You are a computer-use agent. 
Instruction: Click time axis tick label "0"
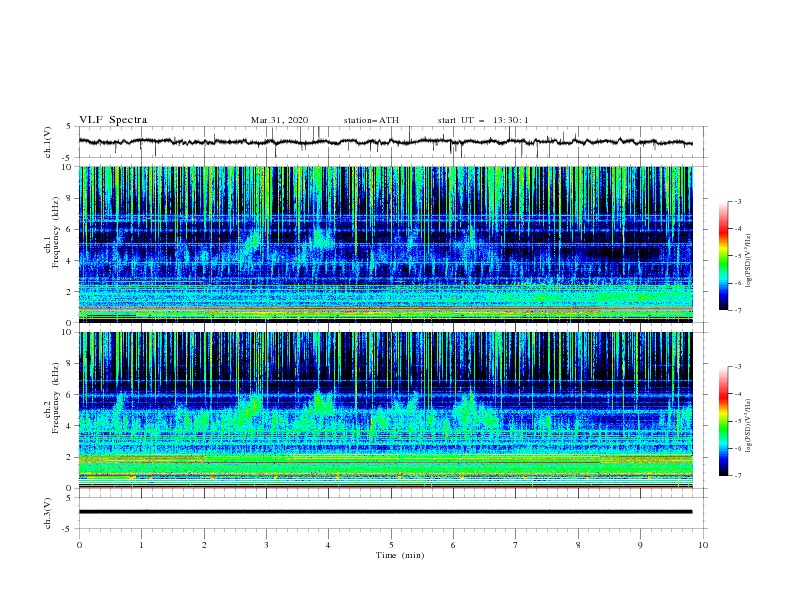click(x=79, y=545)
